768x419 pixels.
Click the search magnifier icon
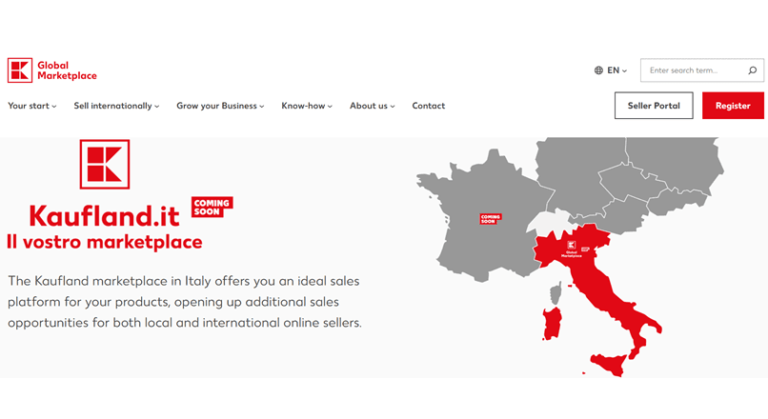point(752,71)
